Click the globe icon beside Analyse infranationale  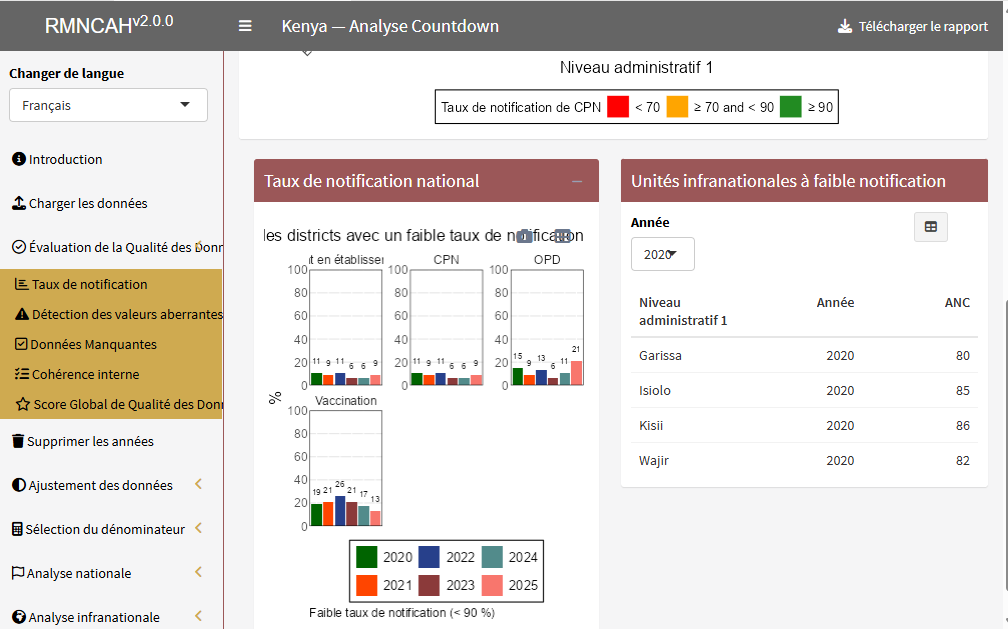pyautogui.click(x=19, y=617)
